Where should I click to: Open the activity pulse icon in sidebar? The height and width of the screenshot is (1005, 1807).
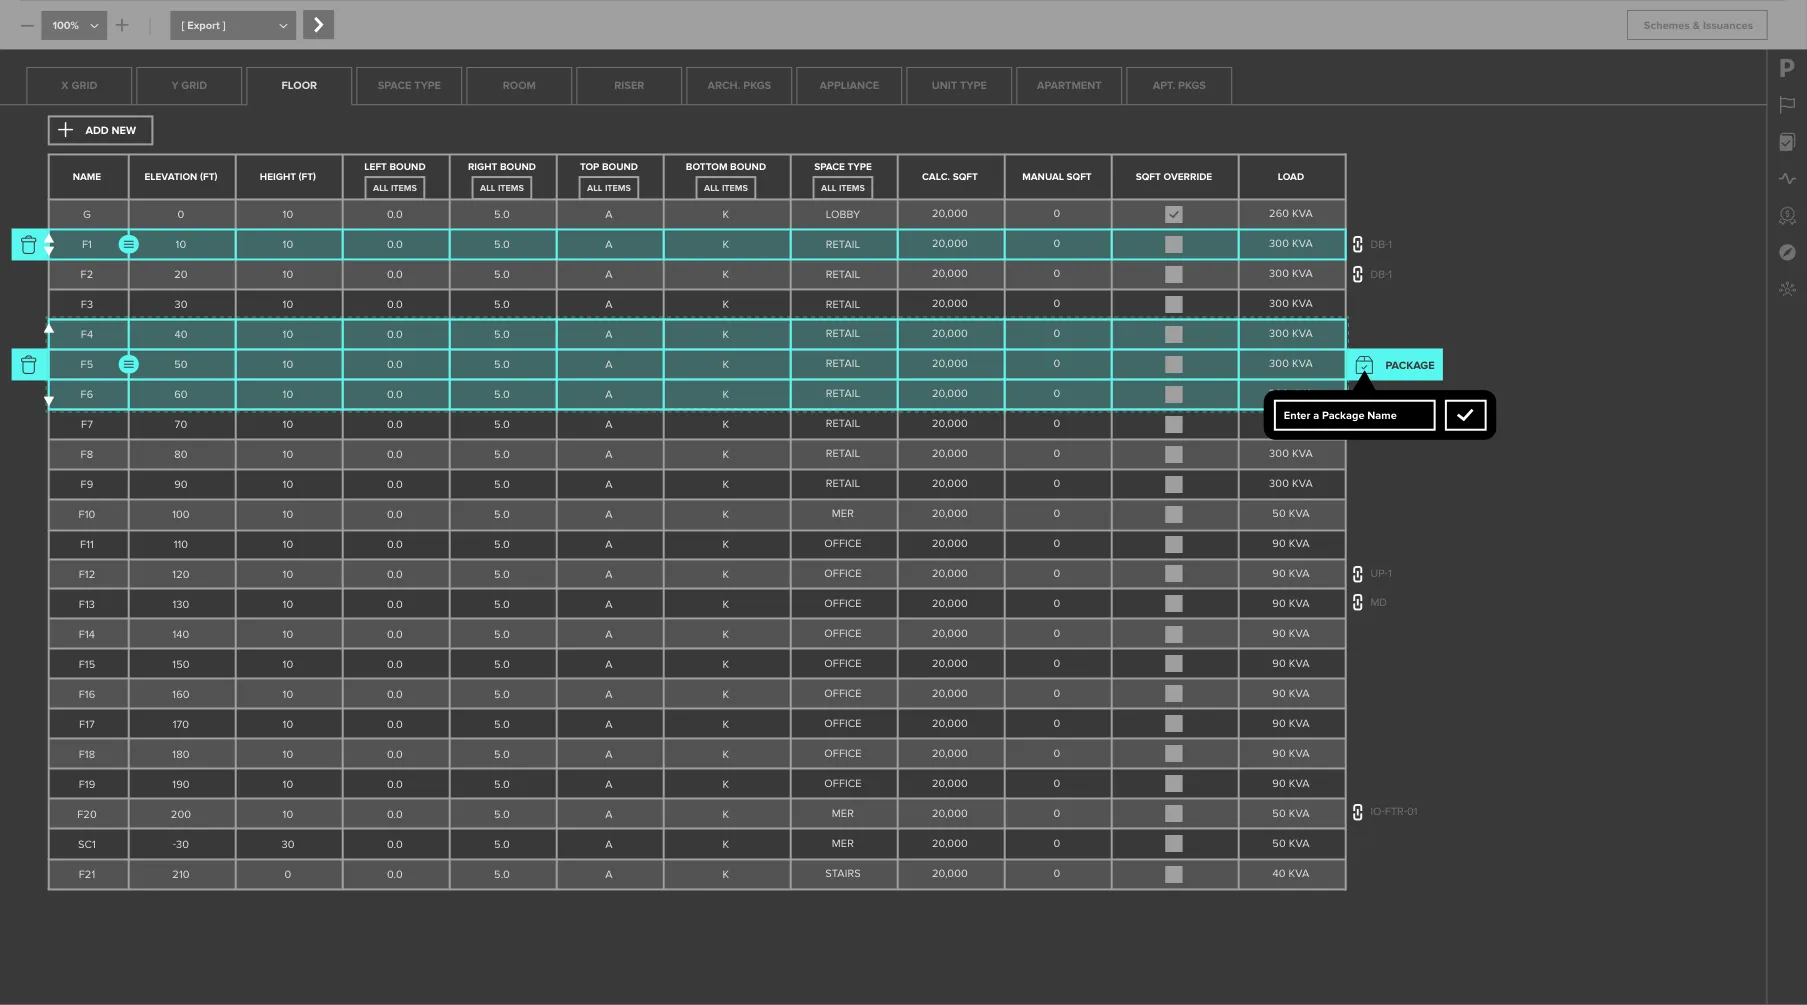(x=1787, y=179)
